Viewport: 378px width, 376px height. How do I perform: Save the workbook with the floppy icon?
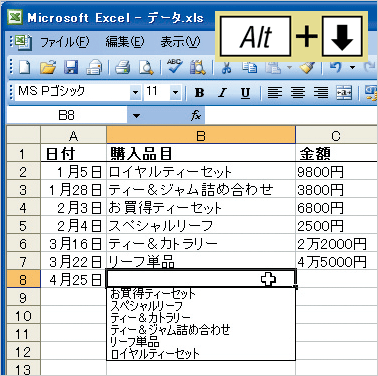[71, 68]
